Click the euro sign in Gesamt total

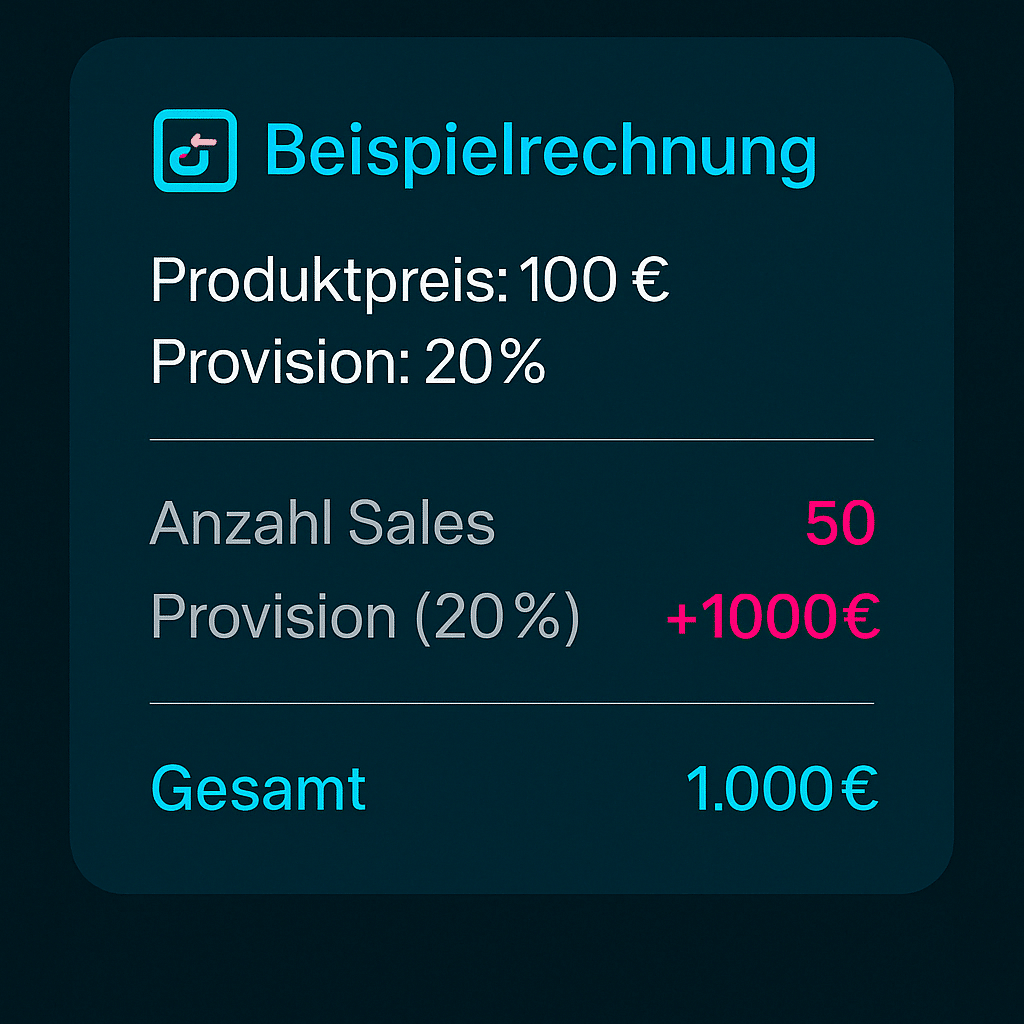coord(859,789)
